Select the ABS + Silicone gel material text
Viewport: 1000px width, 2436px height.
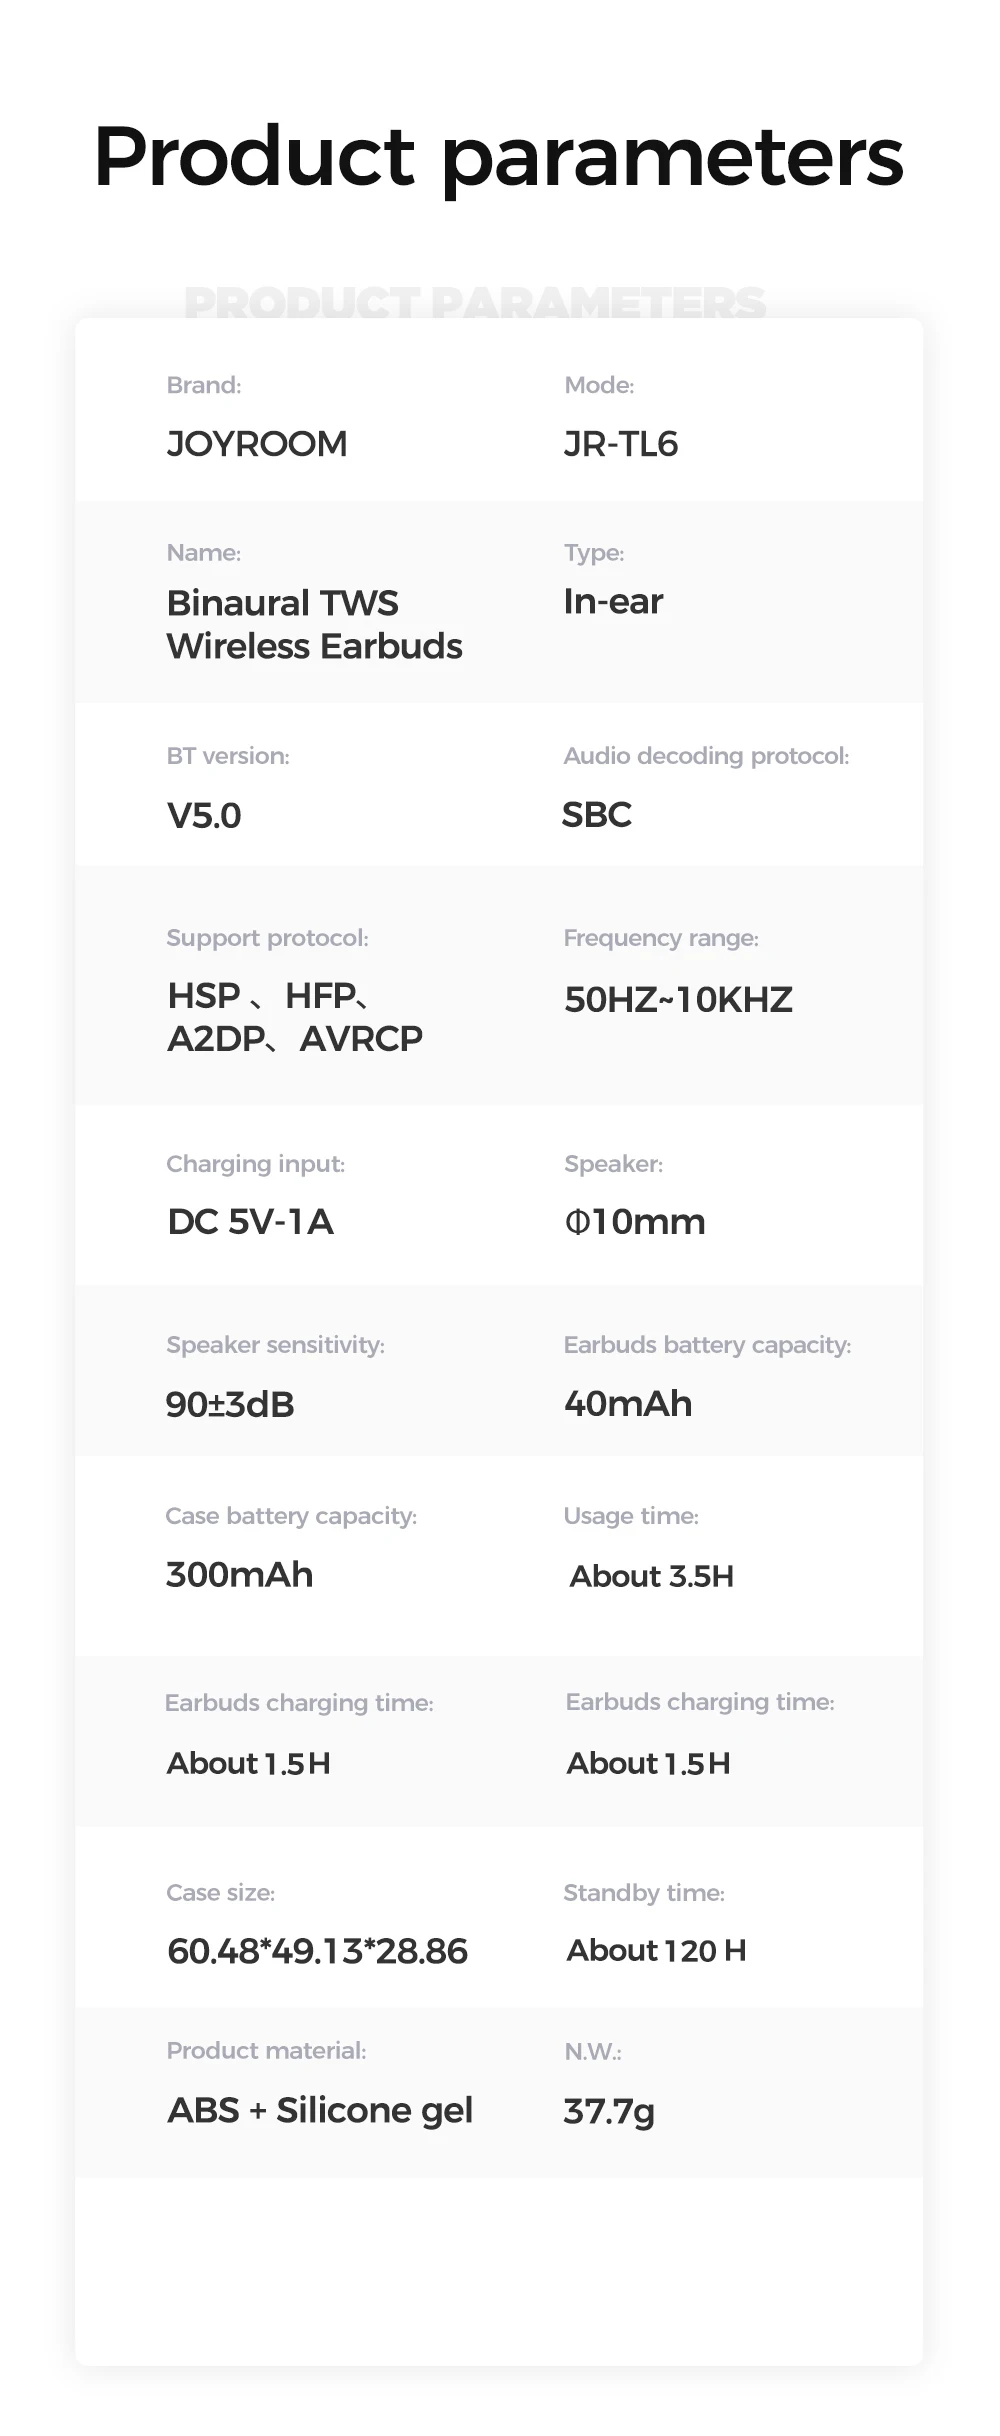tap(320, 2110)
